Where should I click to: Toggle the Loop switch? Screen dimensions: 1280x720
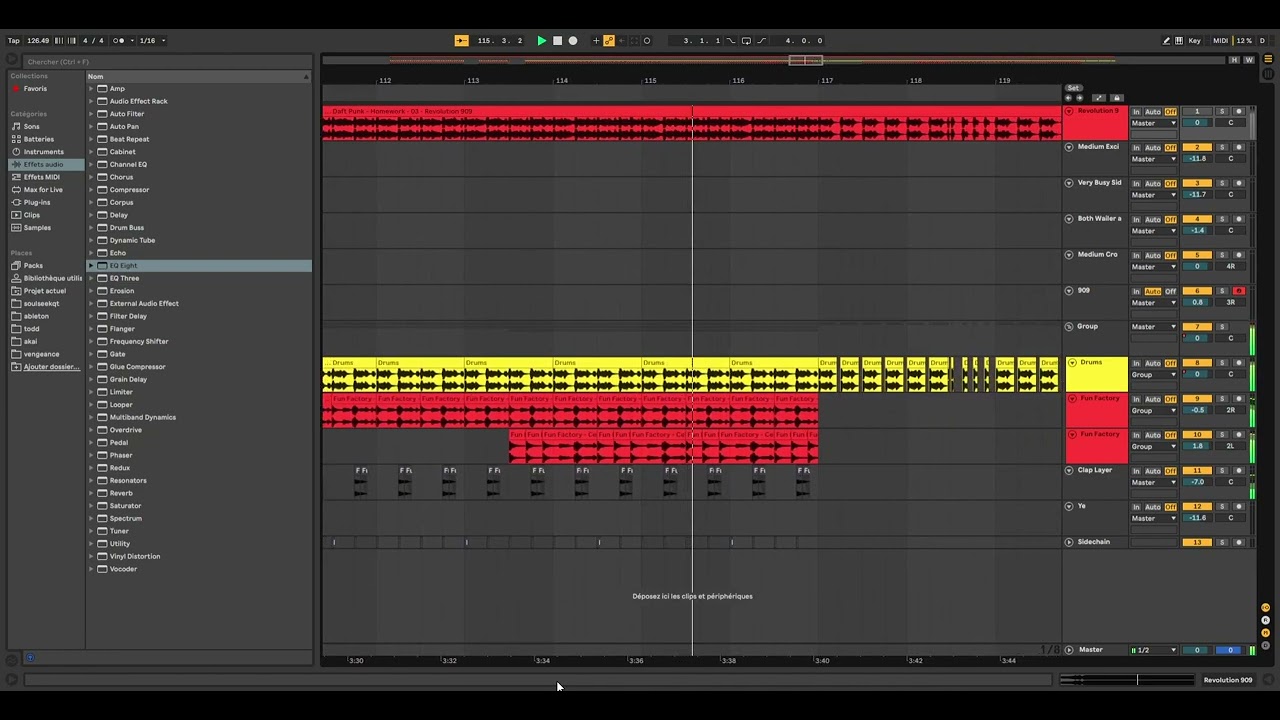[x=746, y=41]
